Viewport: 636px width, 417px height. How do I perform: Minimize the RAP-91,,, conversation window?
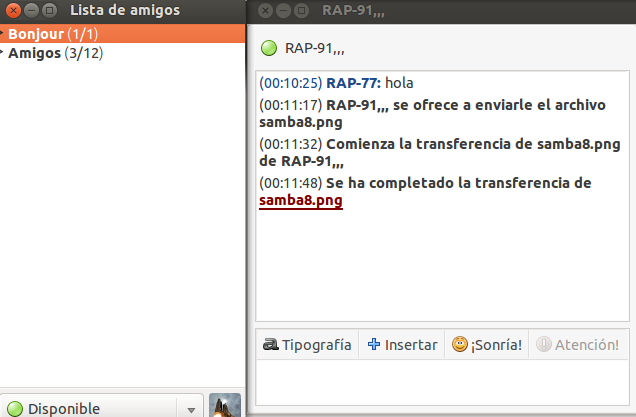click(x=283, y=10)
